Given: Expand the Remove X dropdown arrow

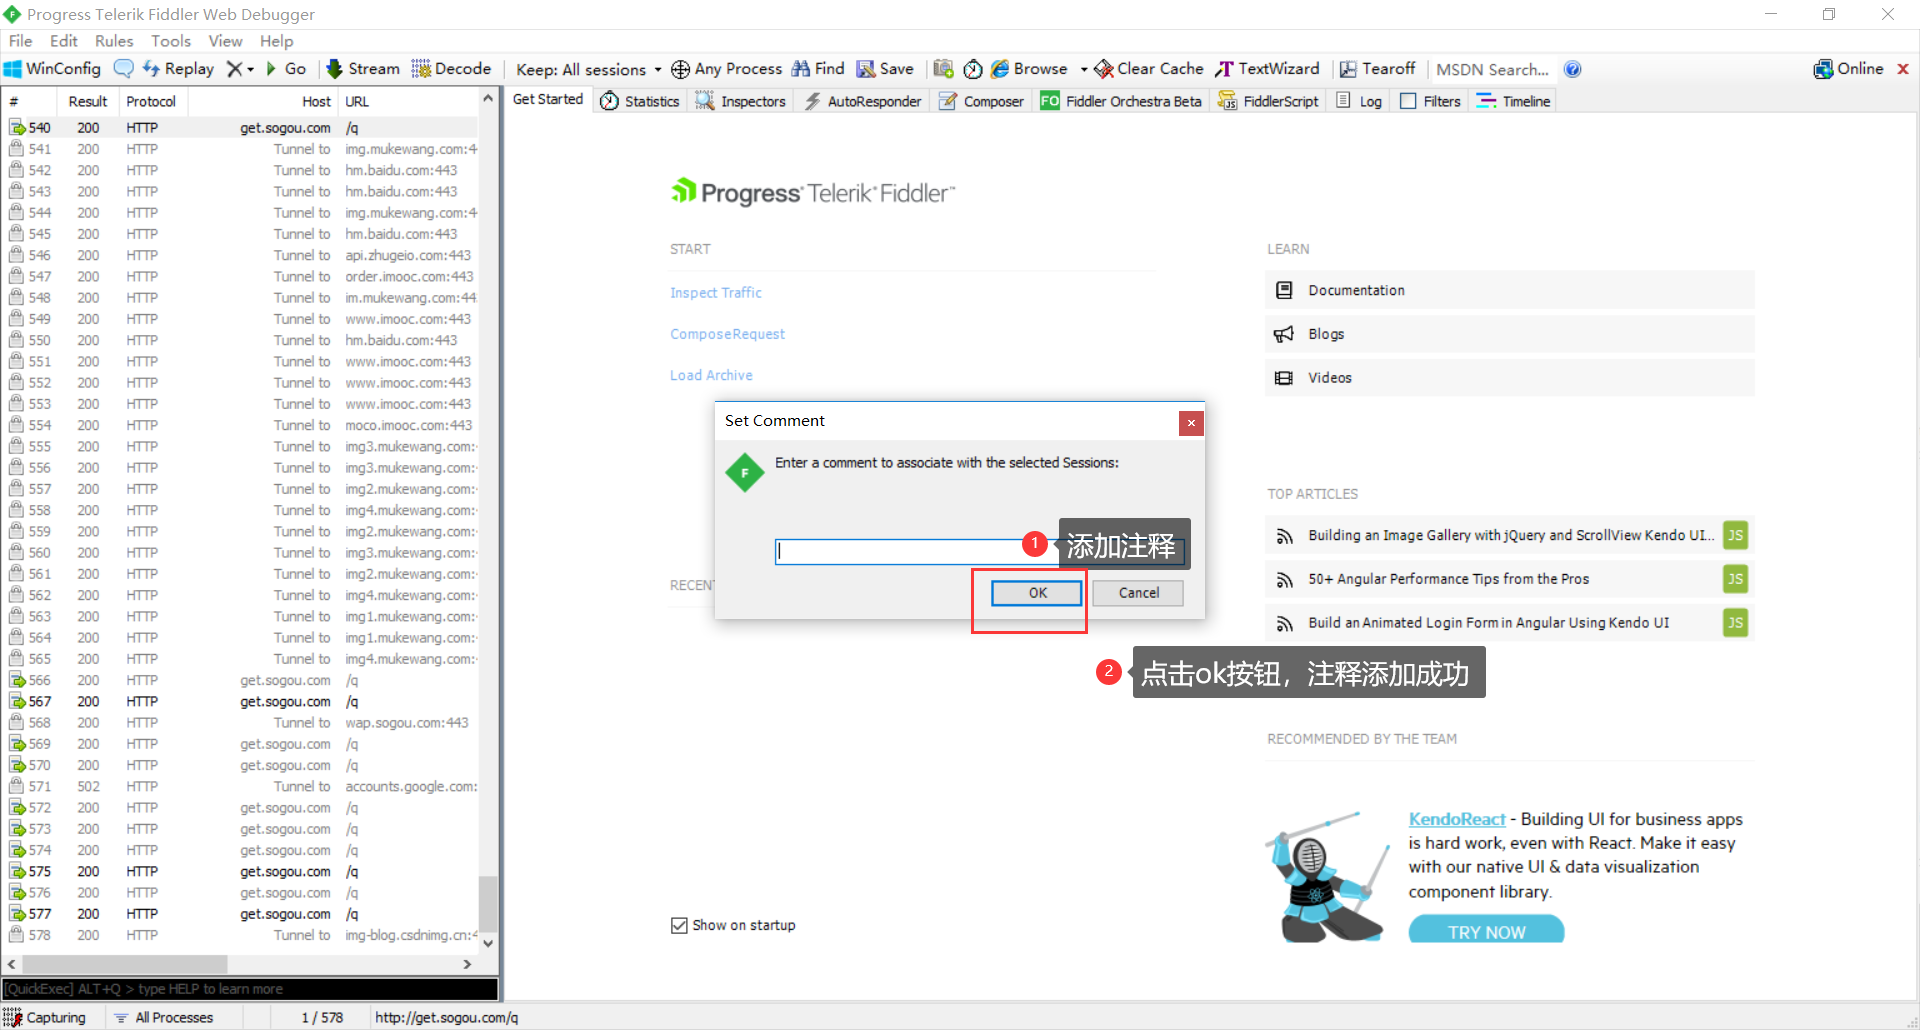Looking at the screenshot, I should (x=250, y=69).
